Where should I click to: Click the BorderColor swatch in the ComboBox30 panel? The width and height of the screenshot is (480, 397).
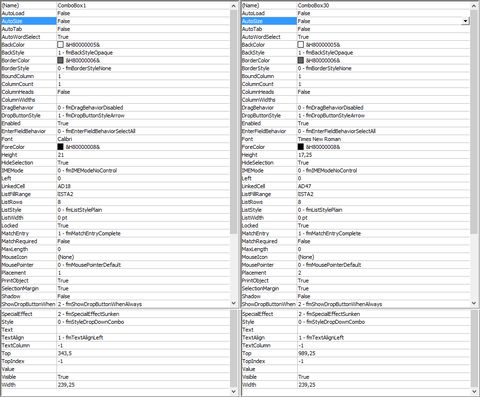coord(301,60)
